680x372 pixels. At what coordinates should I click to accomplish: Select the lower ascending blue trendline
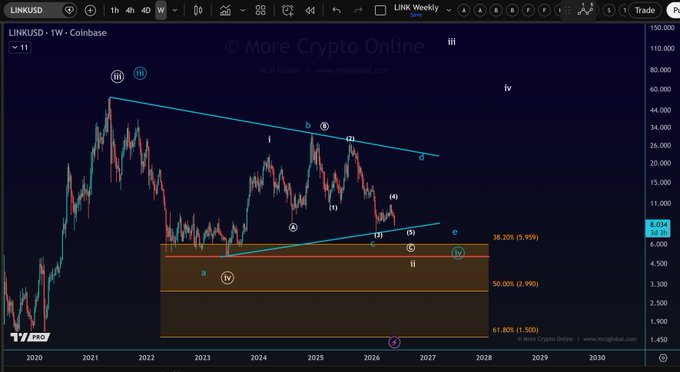point(330,240)
